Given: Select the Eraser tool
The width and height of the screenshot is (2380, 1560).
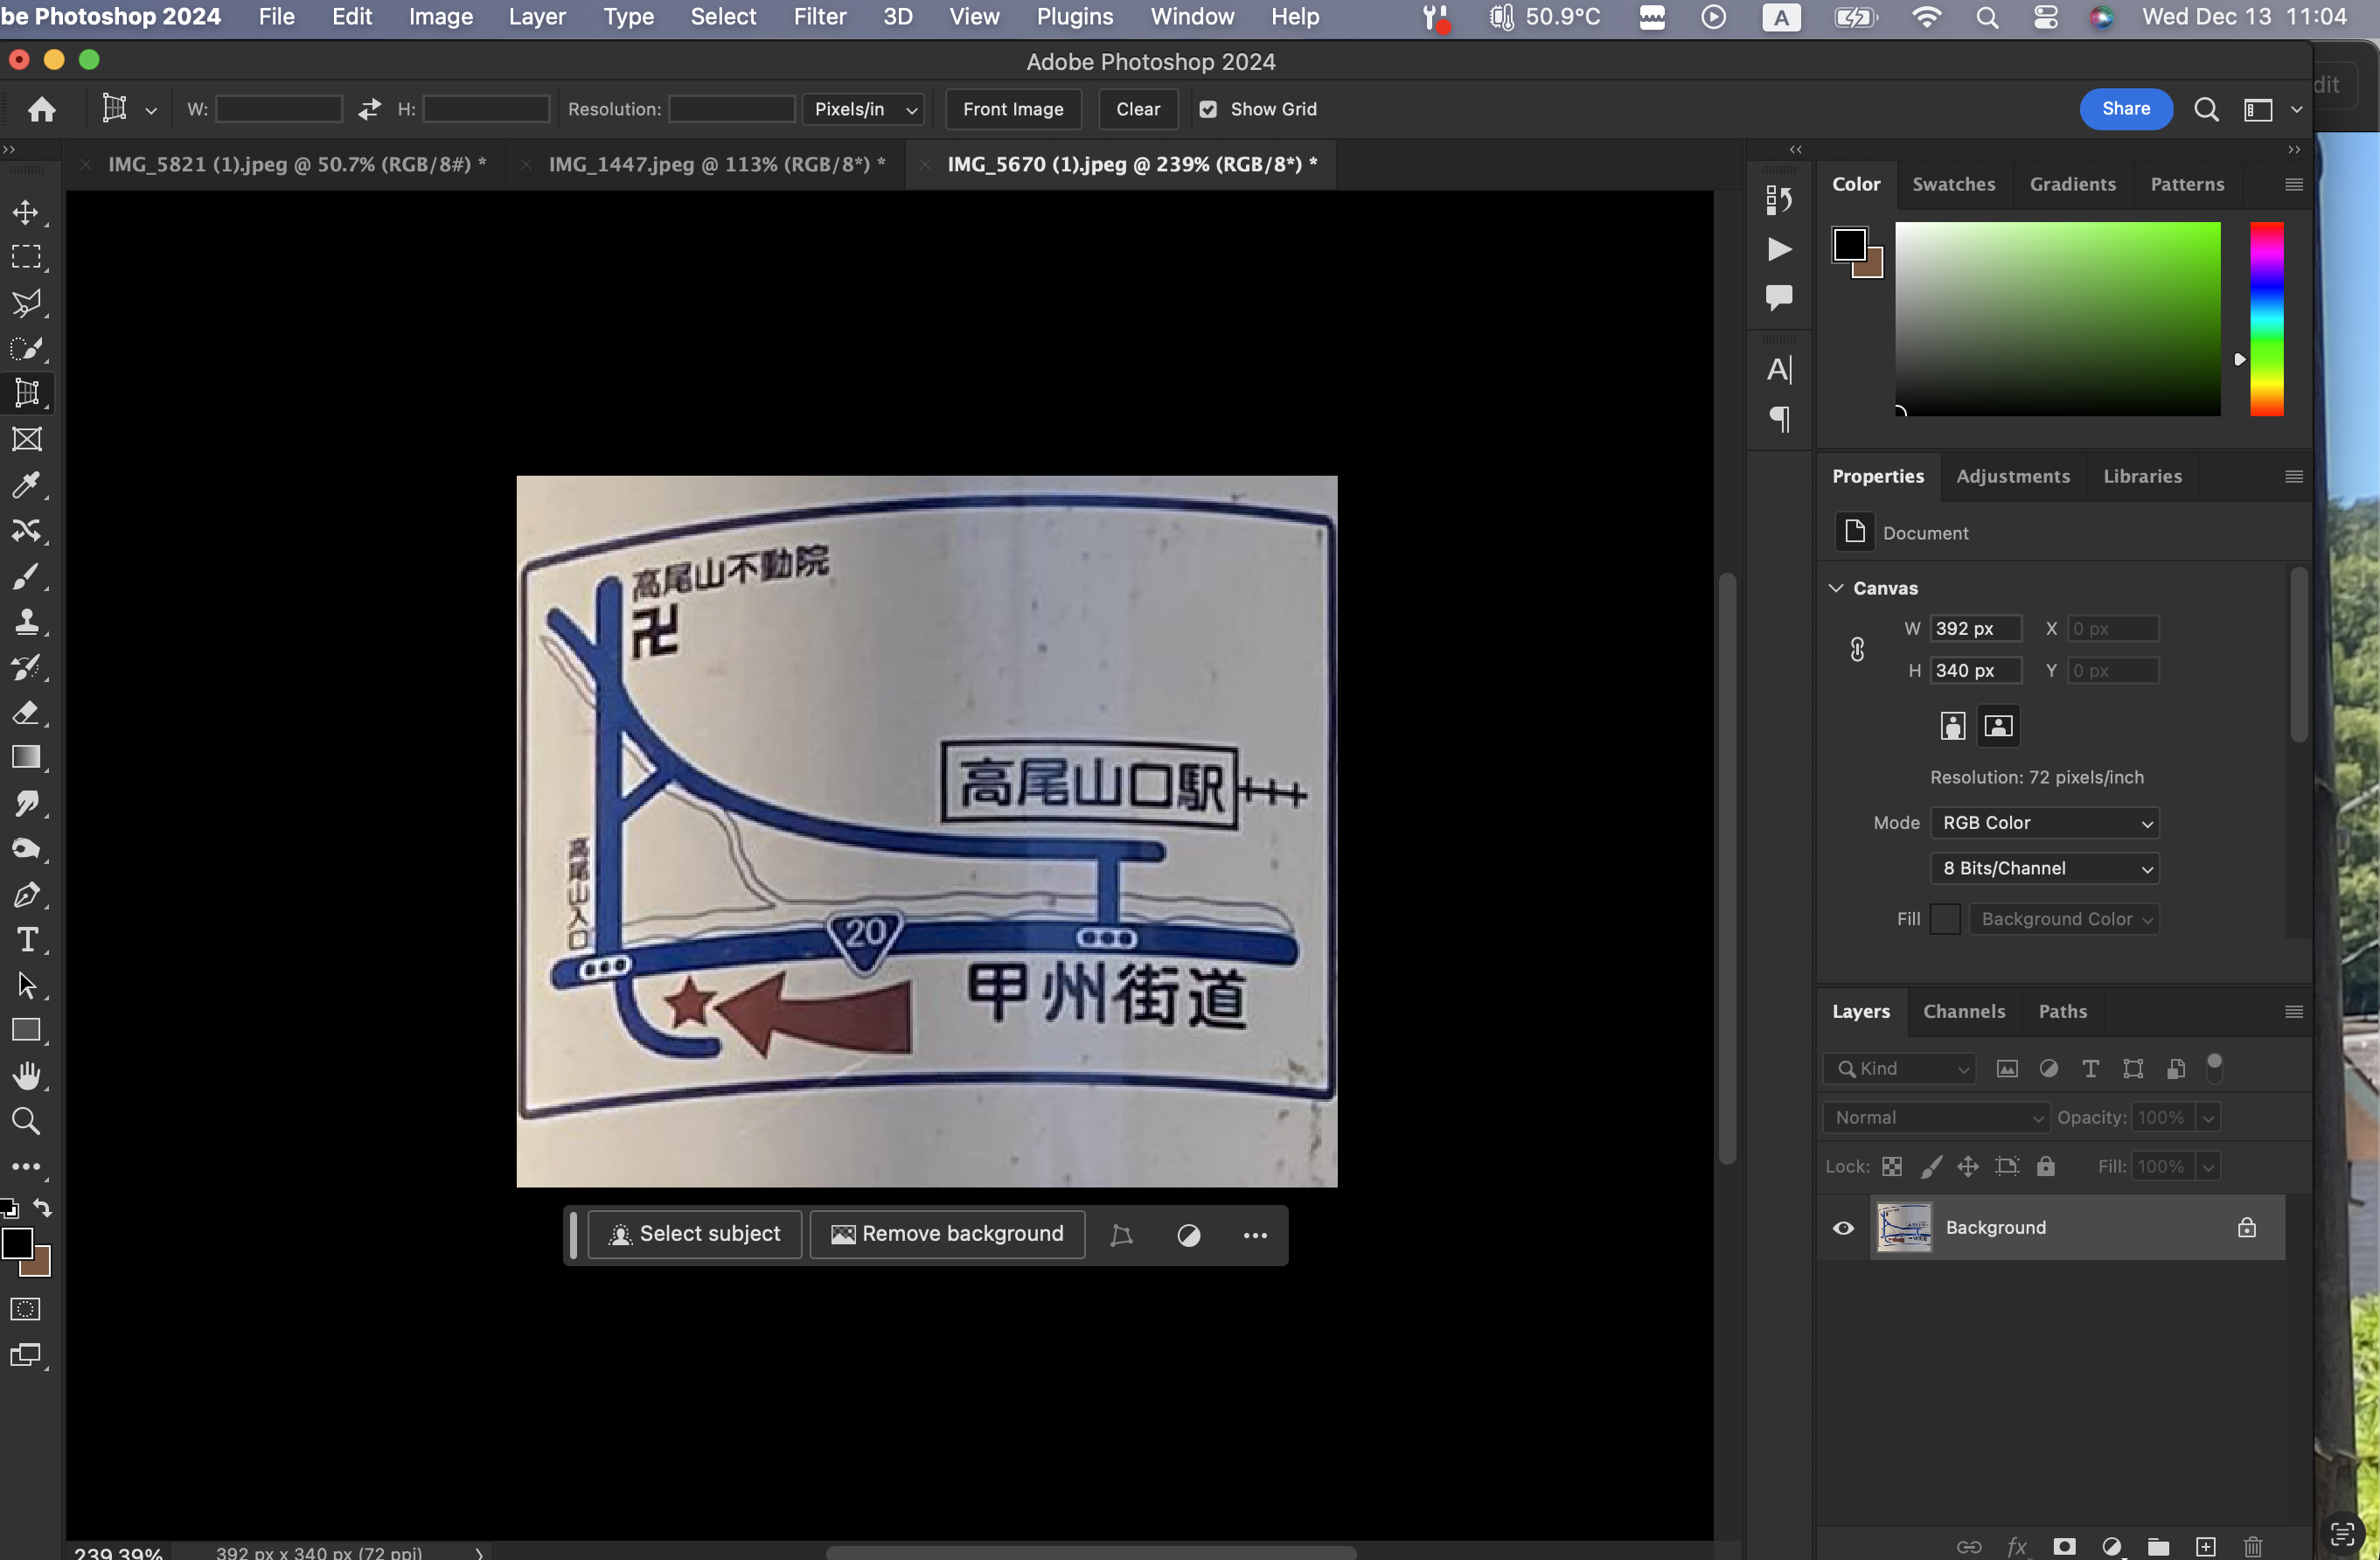Looking at the screenshot, I should [26, 713].
